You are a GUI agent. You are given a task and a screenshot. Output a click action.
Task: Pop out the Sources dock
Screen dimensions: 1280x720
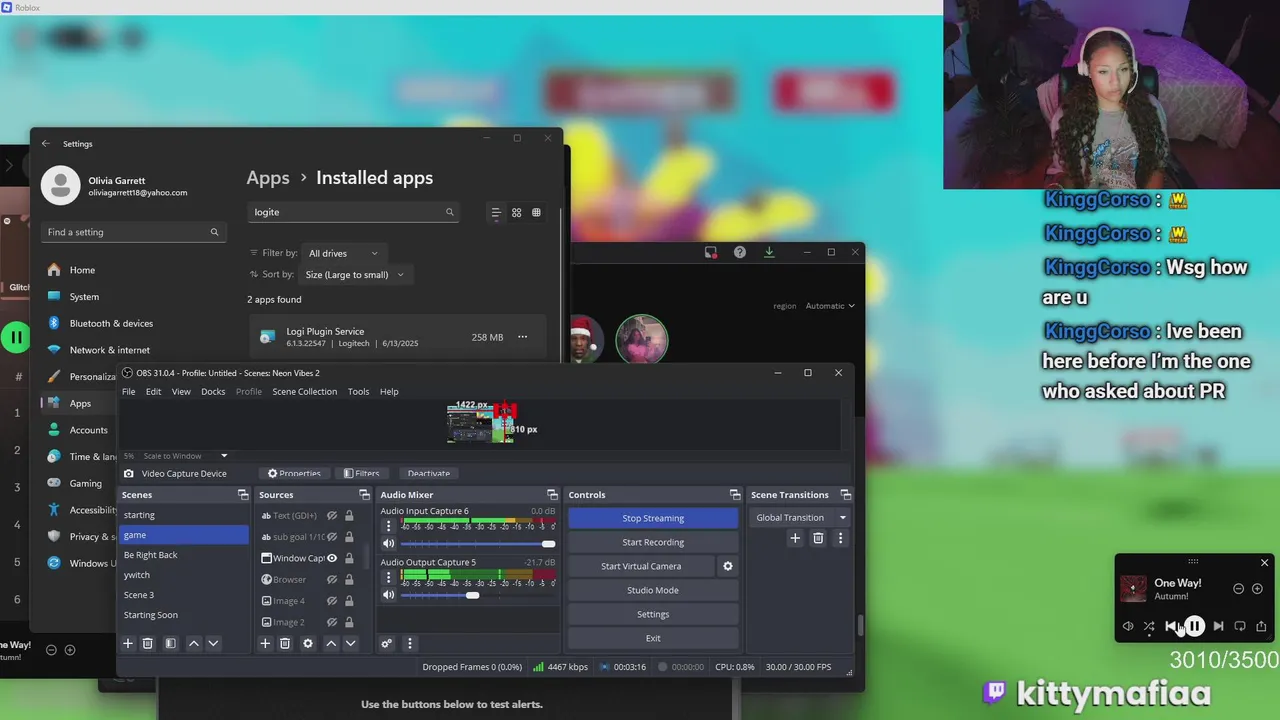tap(365, 495)
